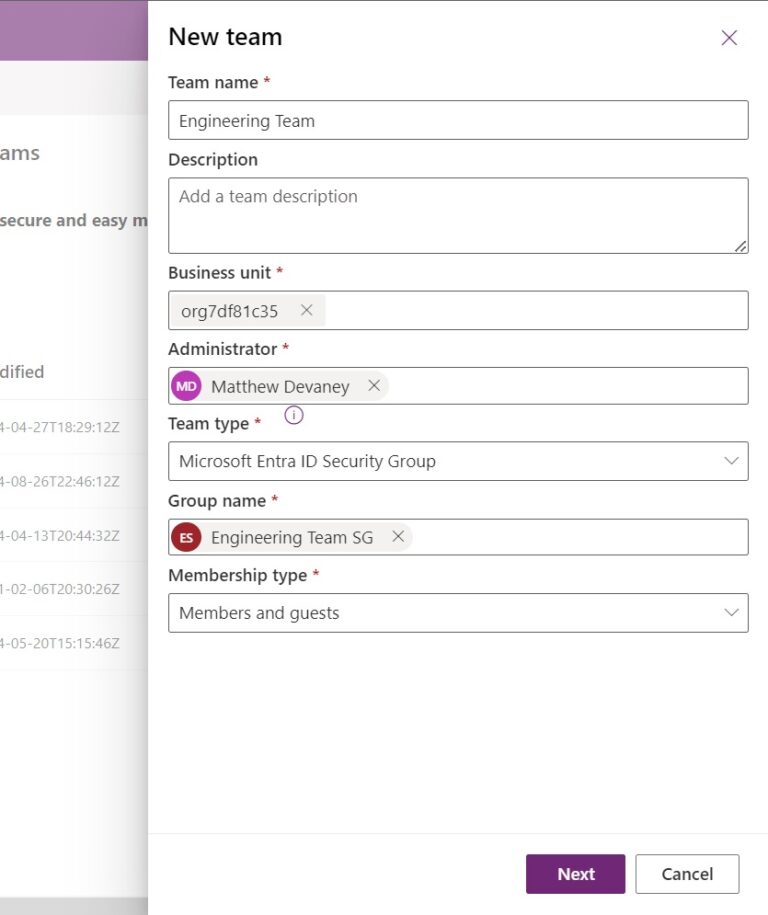Open the Team type info tooltip
This screenshot has width=768, height=915.
pyautogui.click(x=293, y=415)
